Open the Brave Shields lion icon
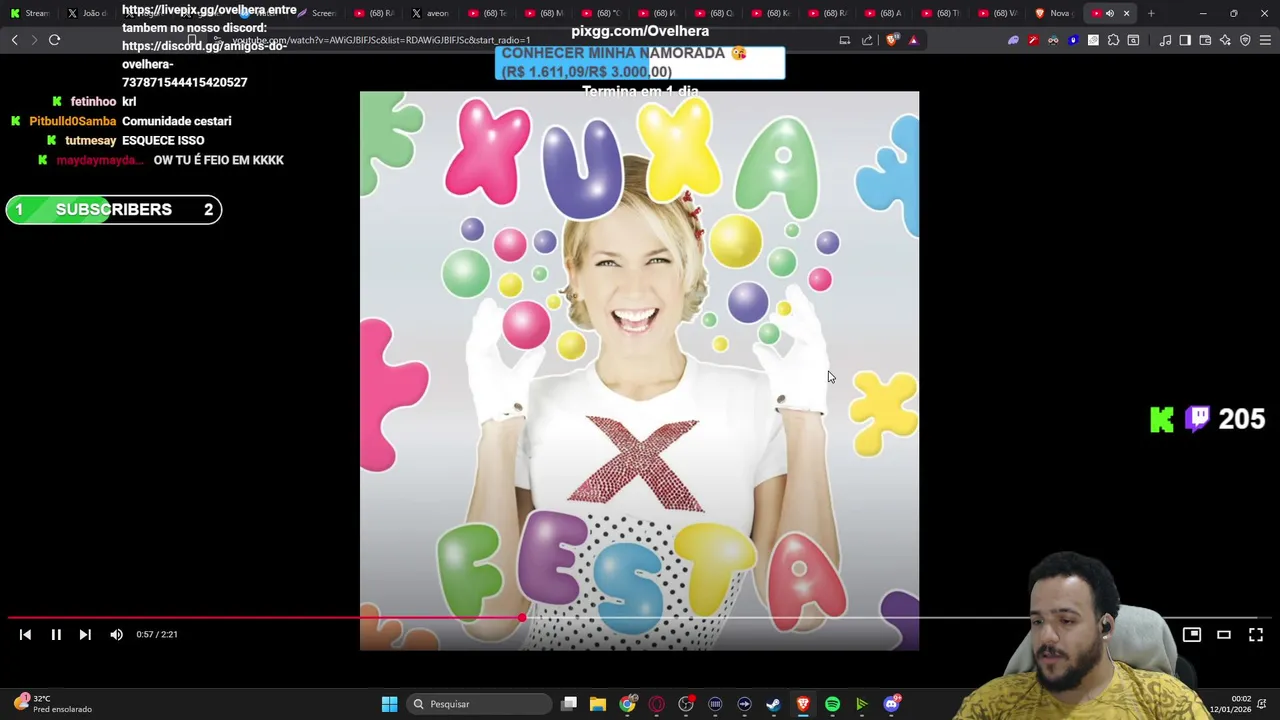This screenshot has height=720, width=1280. pos(892,40)
